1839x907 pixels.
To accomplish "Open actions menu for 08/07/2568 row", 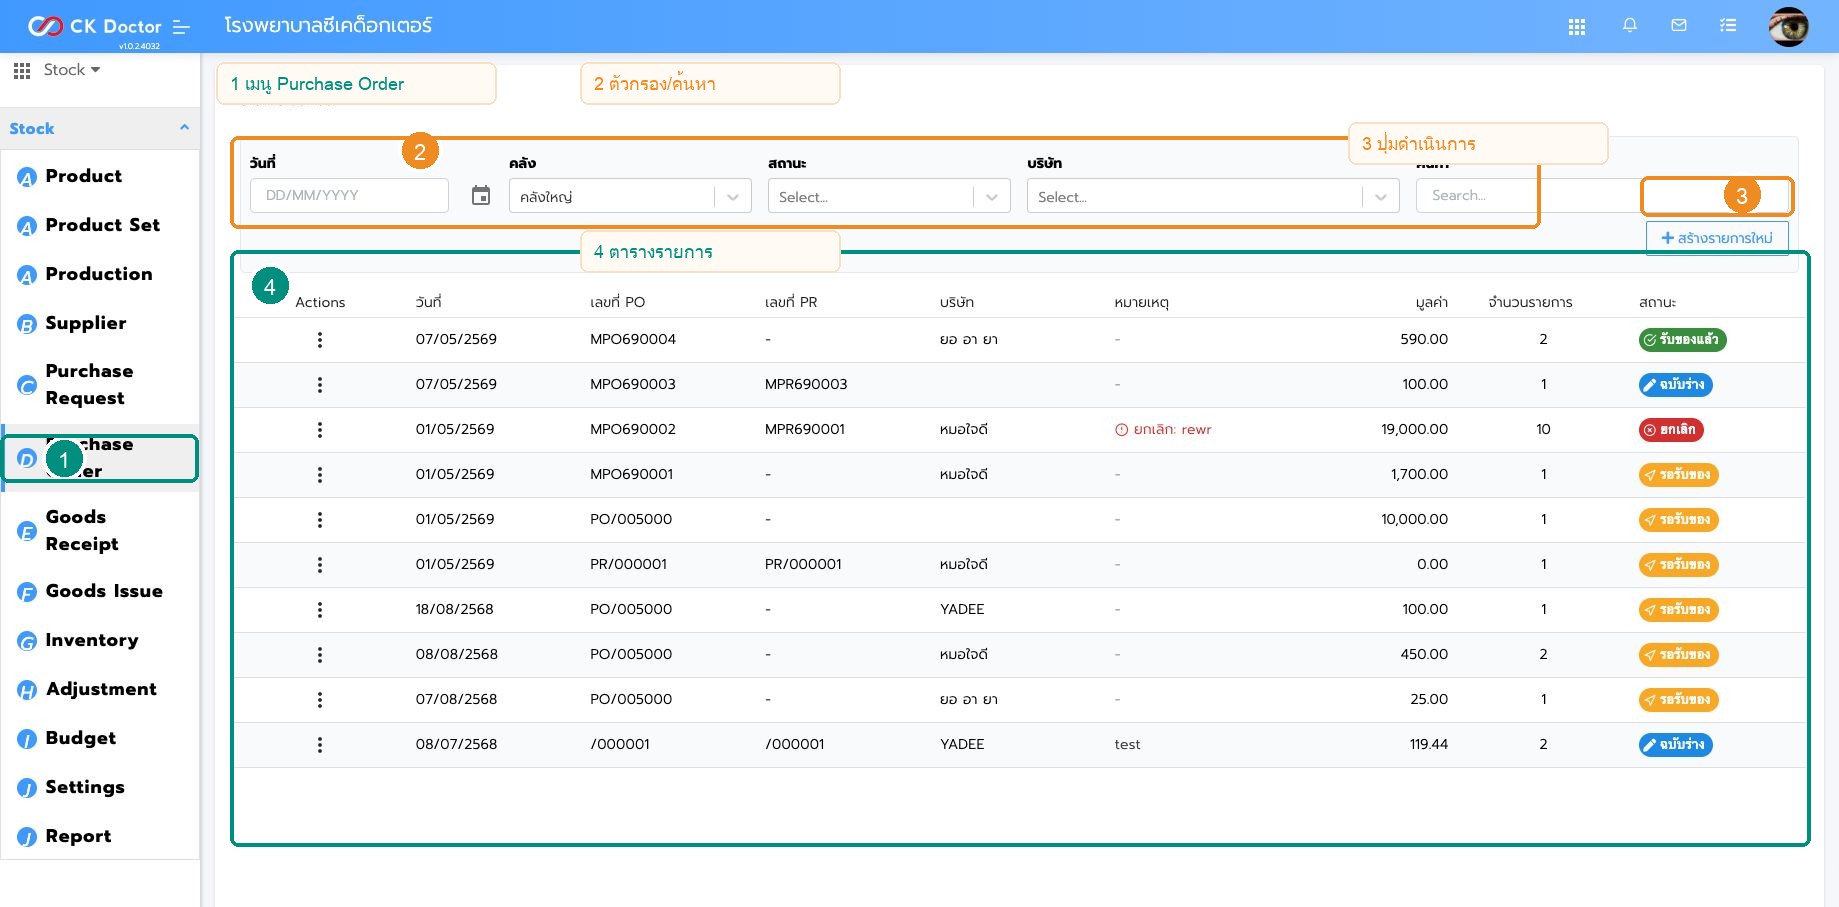I will tap(320, 745).
